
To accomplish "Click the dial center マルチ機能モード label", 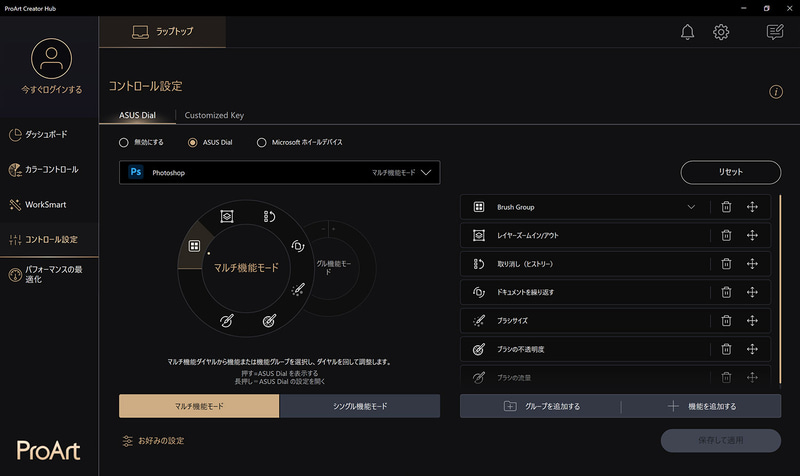I will click(246, 267).
